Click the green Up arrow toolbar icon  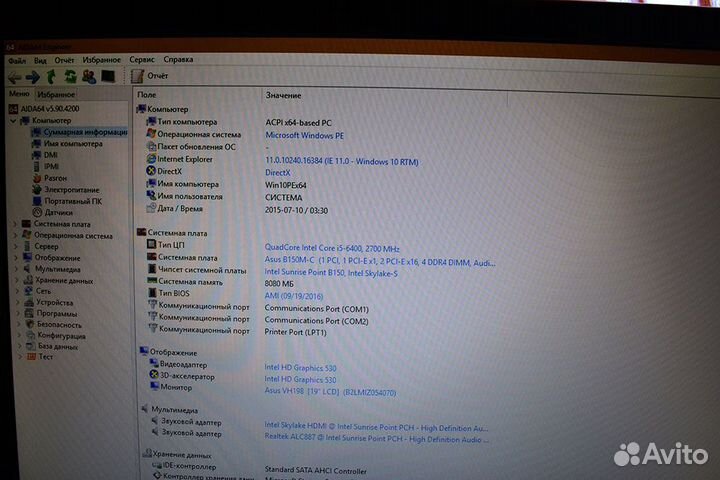pyautogui.click(x=52, y=77)
